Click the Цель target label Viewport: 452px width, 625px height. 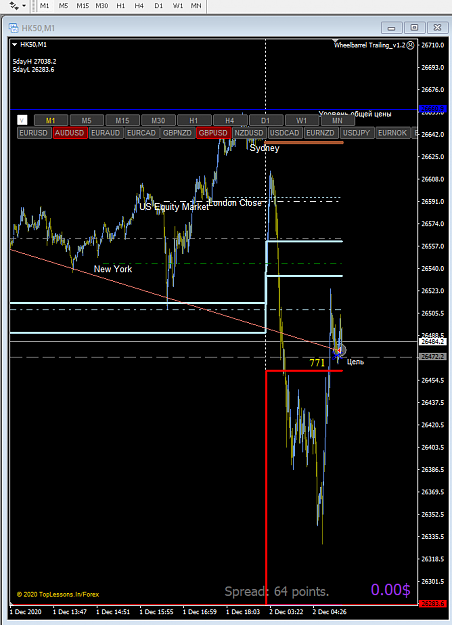point(355,362)
